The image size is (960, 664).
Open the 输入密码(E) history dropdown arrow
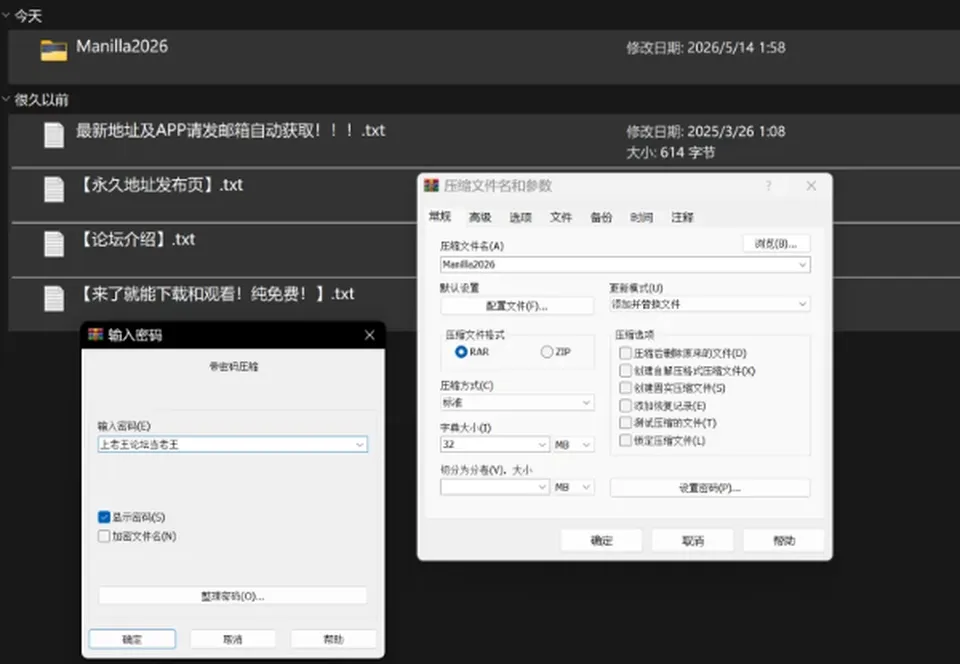(360, 444)
